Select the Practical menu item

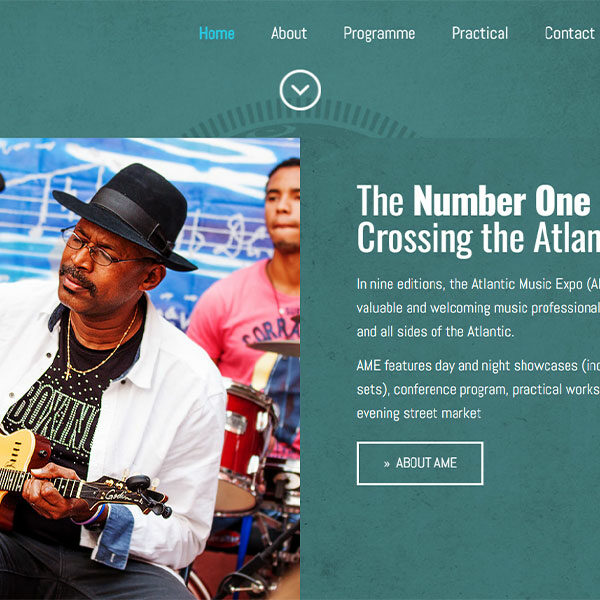point(480,33)
